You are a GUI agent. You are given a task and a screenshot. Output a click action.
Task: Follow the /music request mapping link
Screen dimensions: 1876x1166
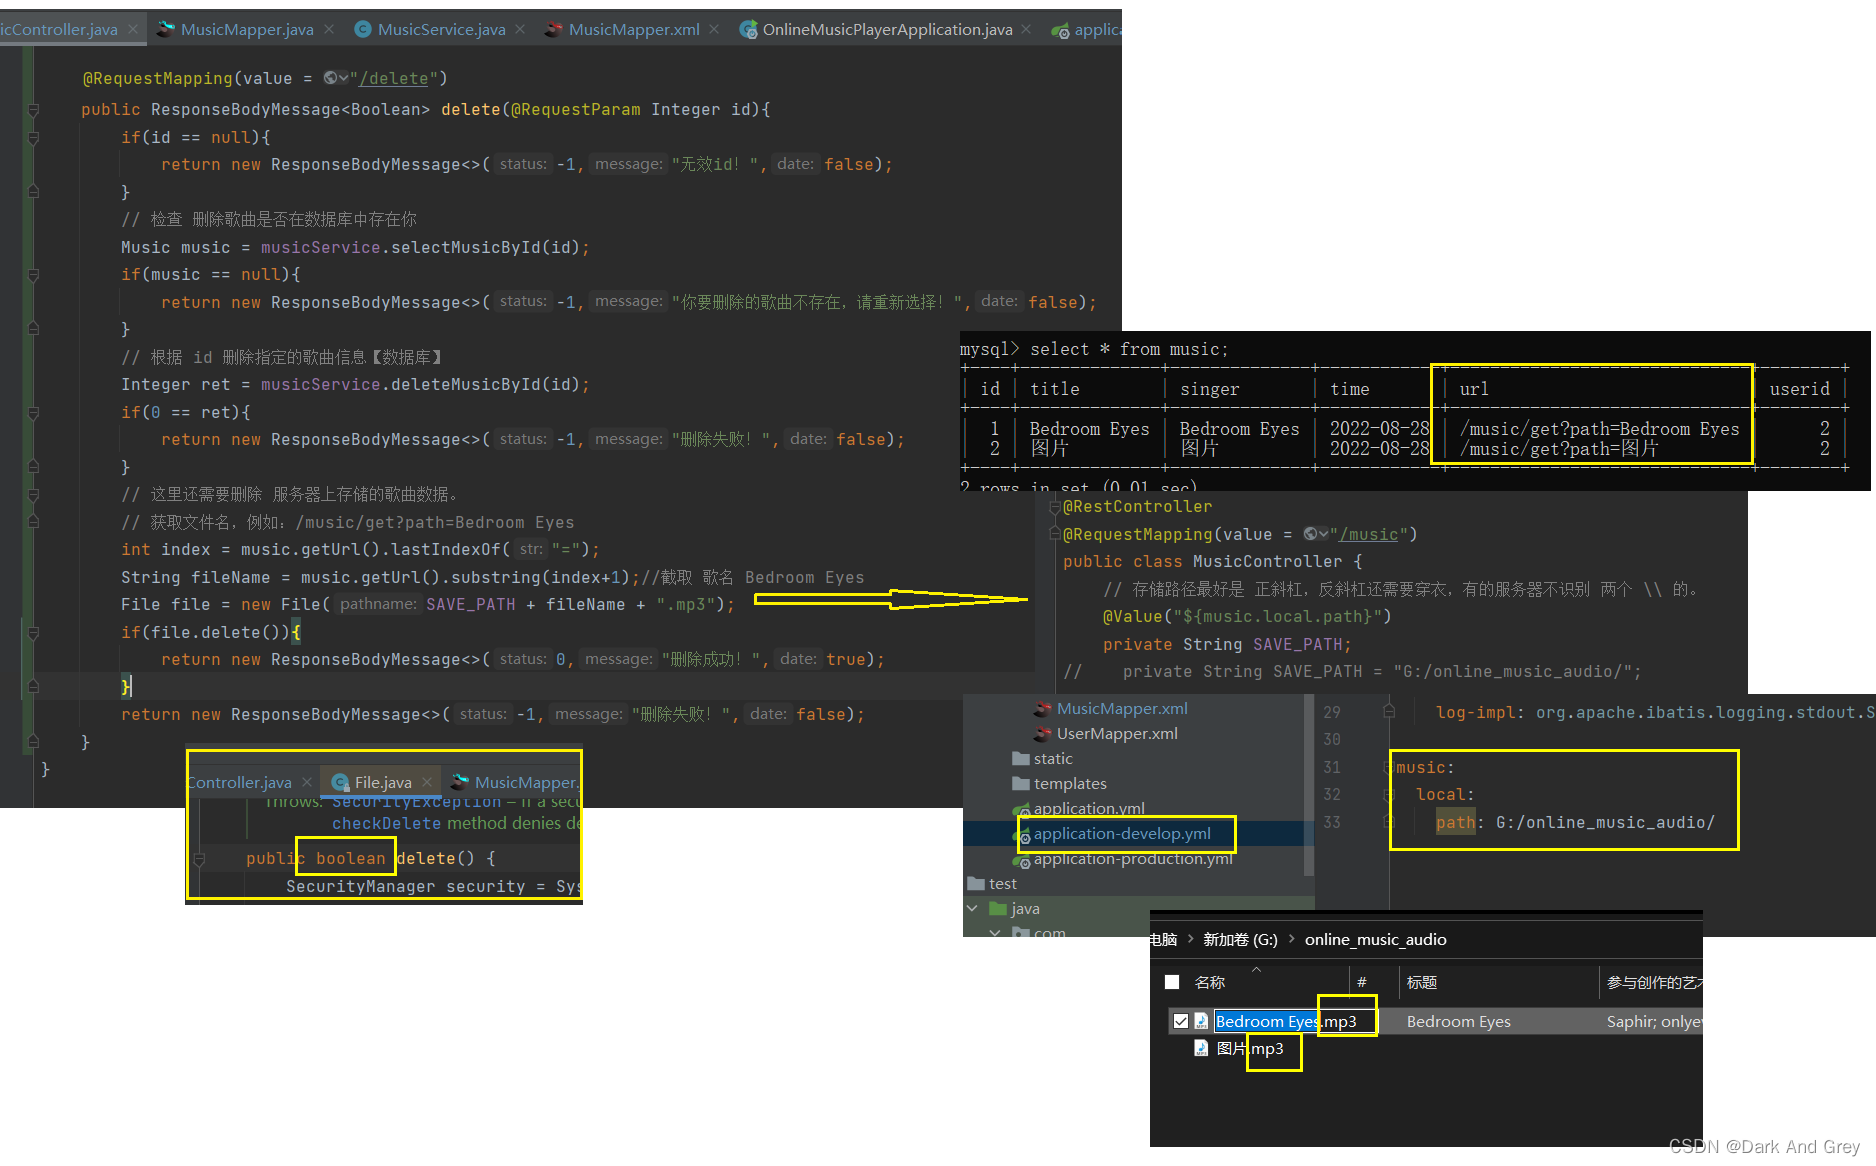1368,535
